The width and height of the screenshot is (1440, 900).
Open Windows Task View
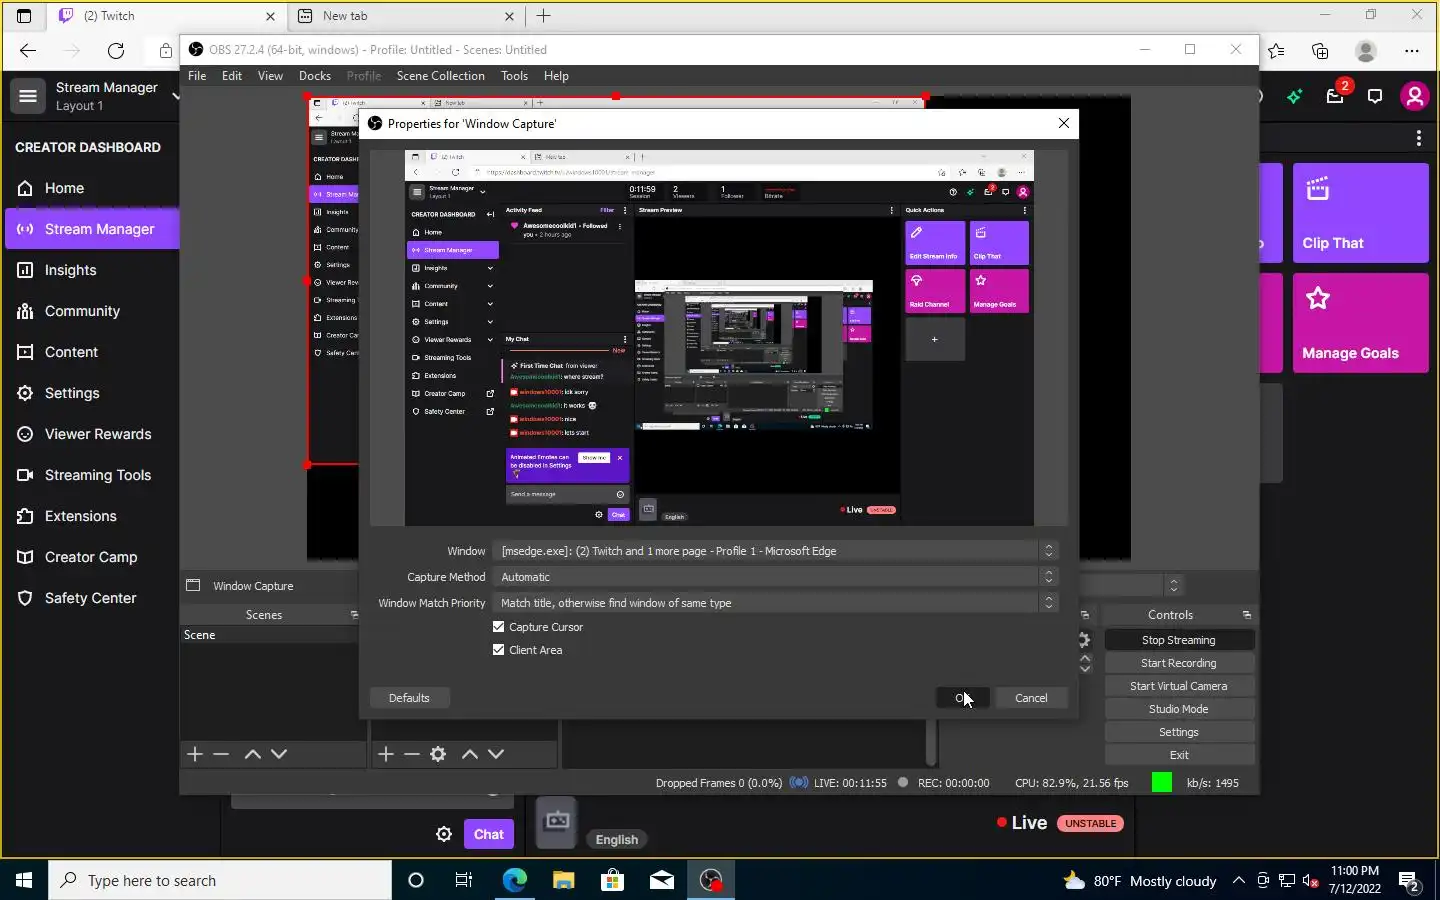tap(464, 880)
